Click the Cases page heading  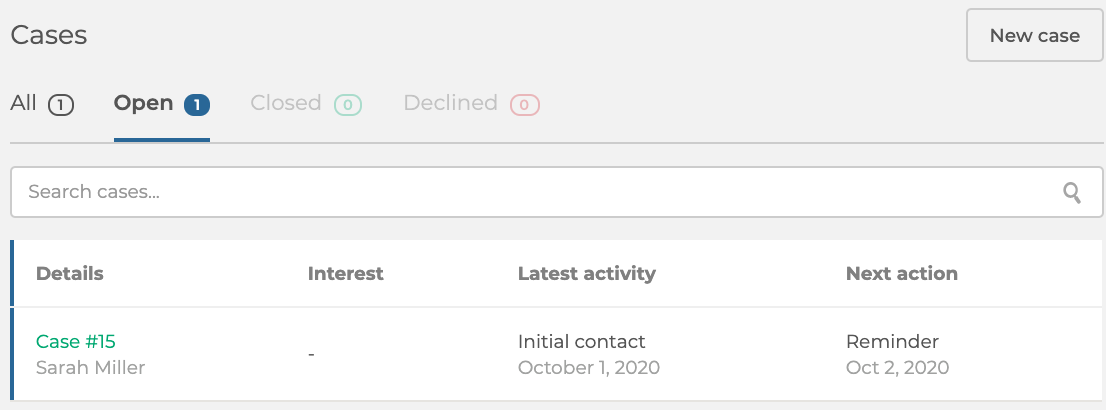[x=49, y=35]
